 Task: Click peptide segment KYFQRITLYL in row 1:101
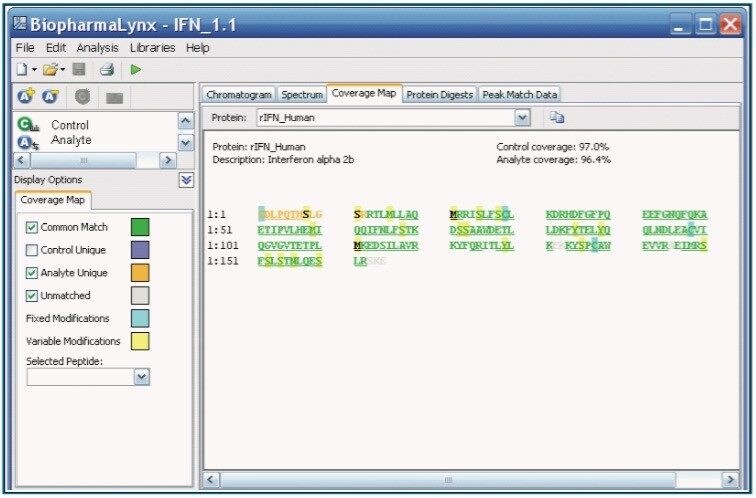coord(482,245)
